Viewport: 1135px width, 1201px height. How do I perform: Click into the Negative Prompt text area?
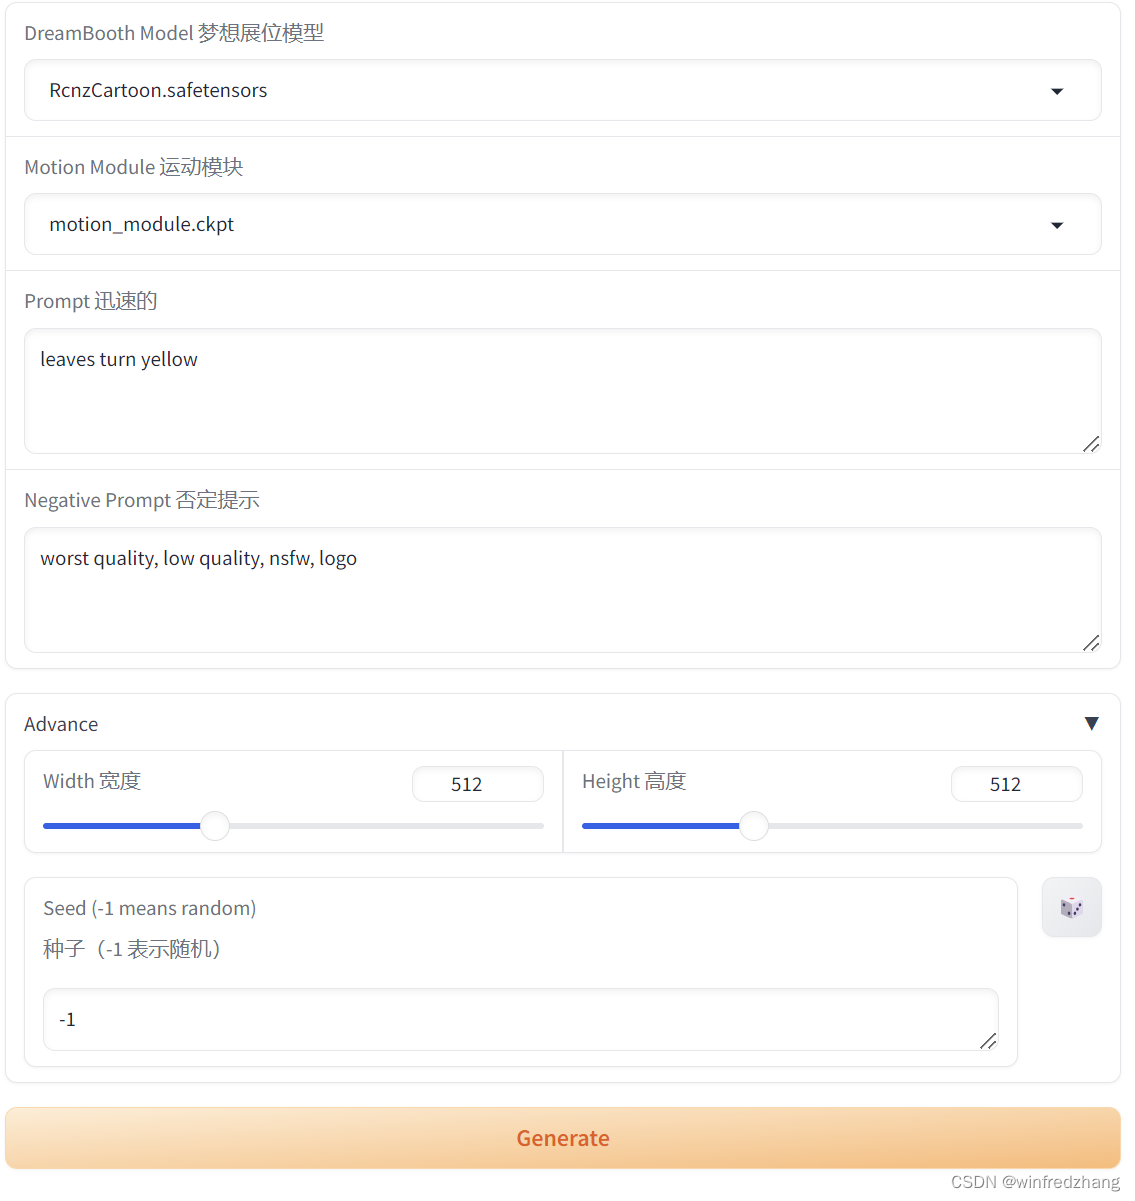coord(562,590)
